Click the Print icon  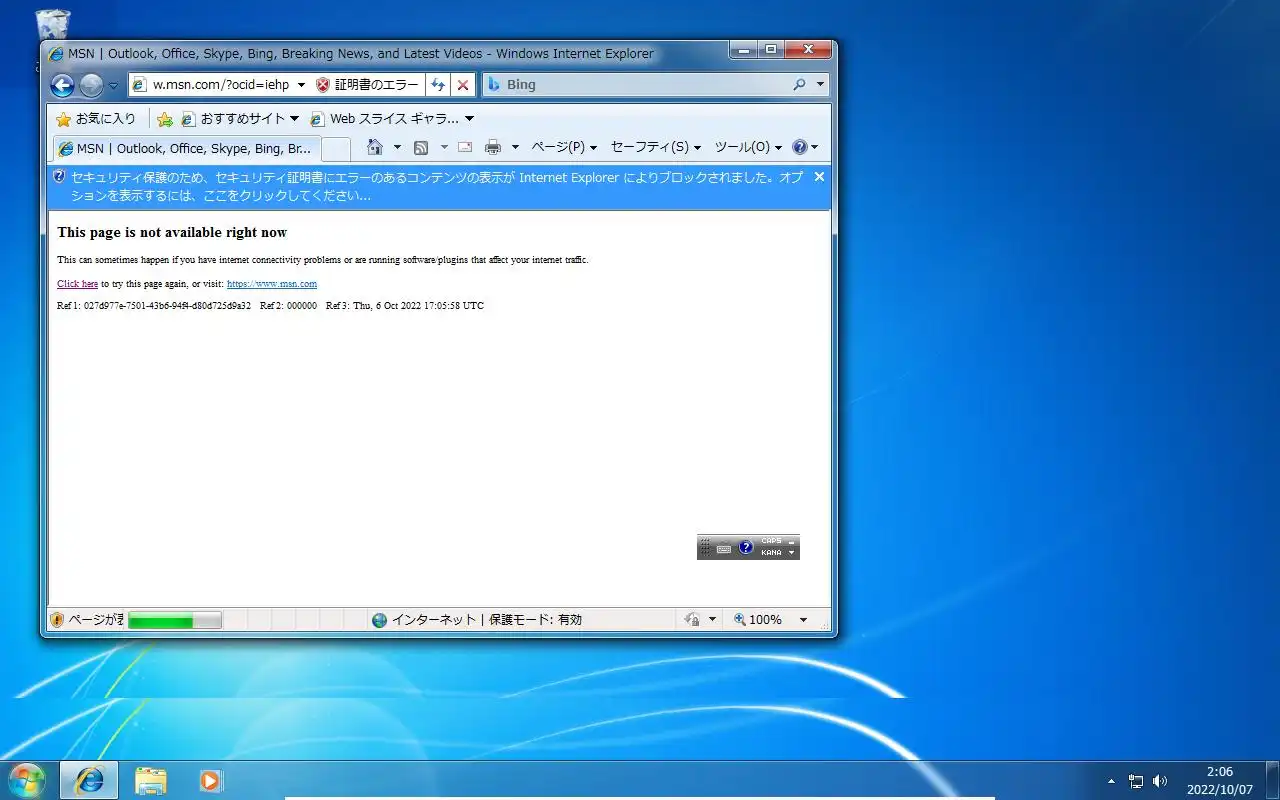click(493, 147)
